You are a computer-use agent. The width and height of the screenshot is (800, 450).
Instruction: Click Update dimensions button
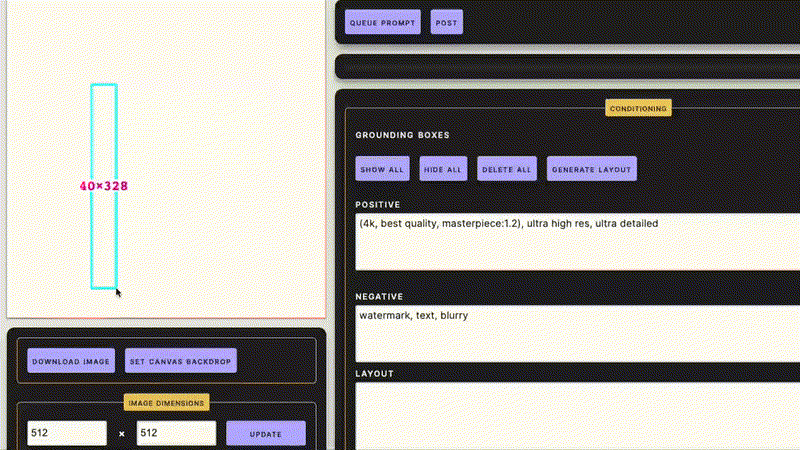tap(266, 434)
